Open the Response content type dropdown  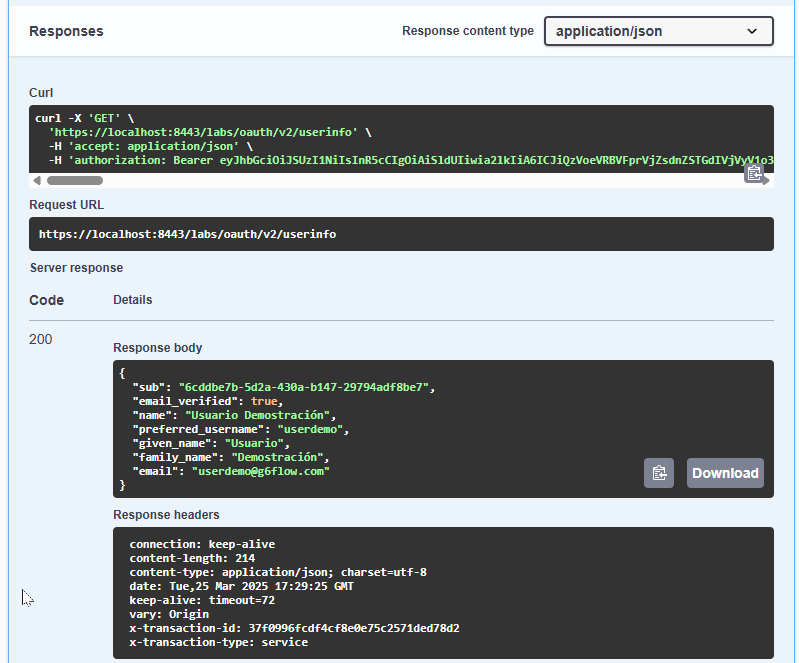(658, 31)
